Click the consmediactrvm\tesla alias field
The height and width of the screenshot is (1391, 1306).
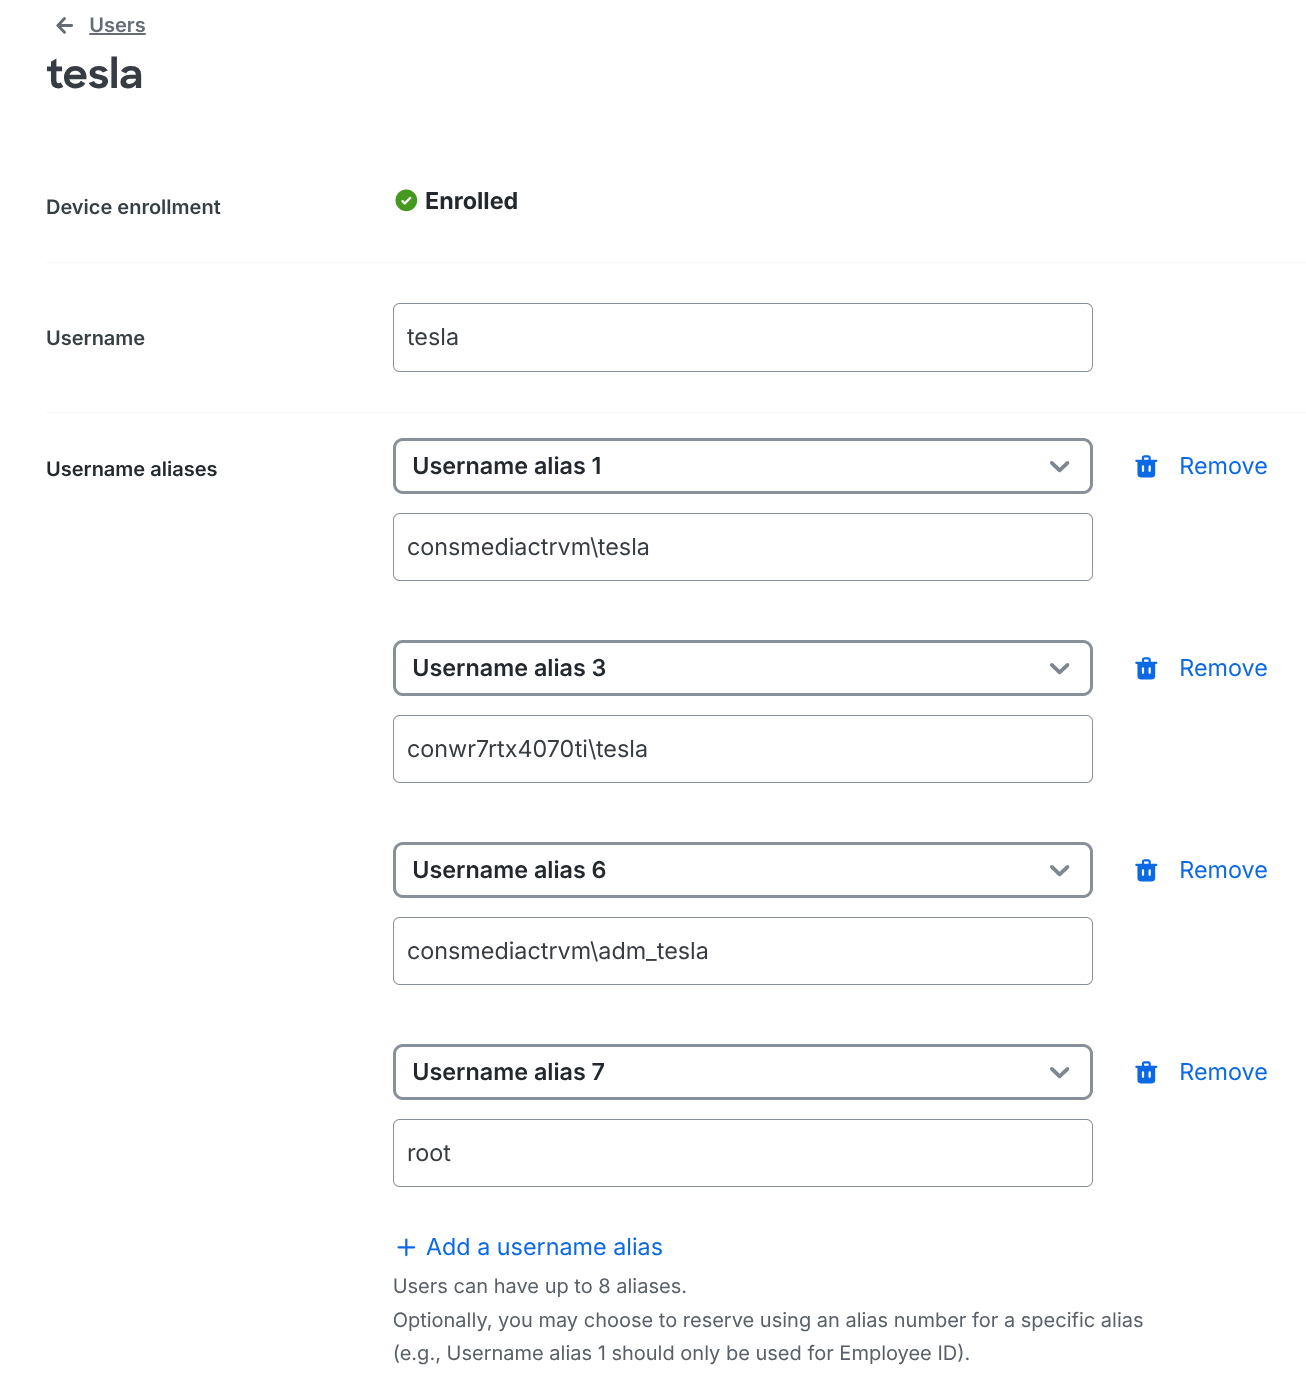tap(742, 547)
